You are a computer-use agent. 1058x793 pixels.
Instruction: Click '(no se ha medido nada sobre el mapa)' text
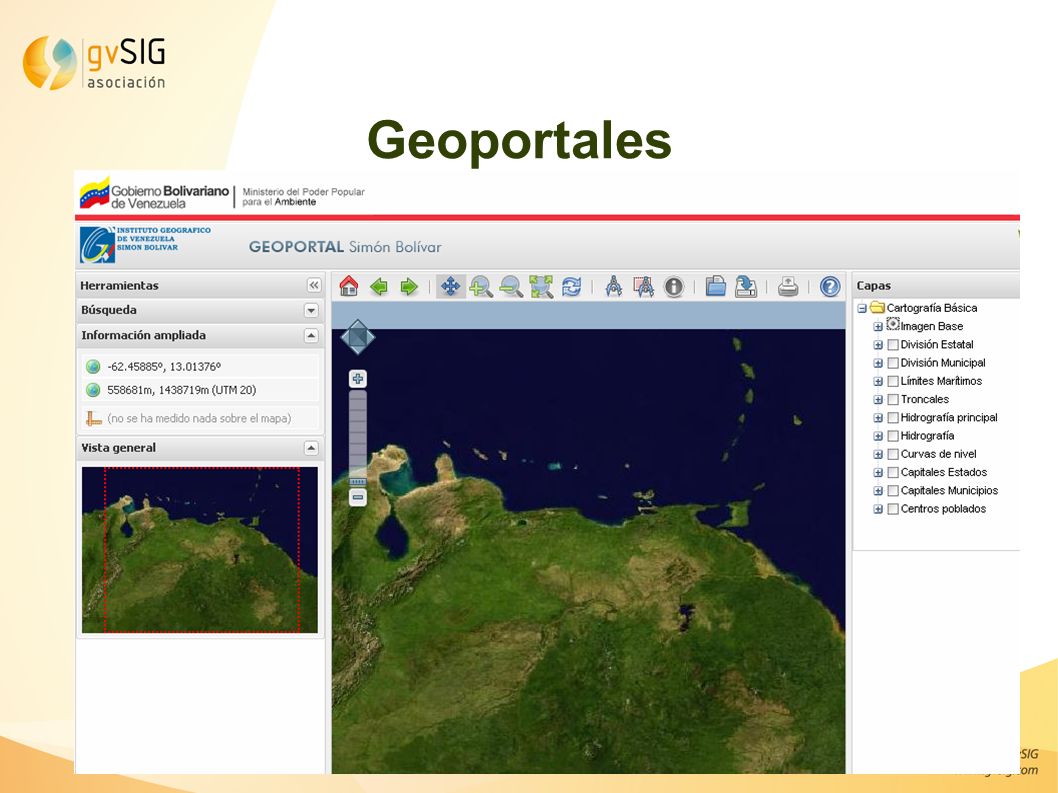[199, 418]
